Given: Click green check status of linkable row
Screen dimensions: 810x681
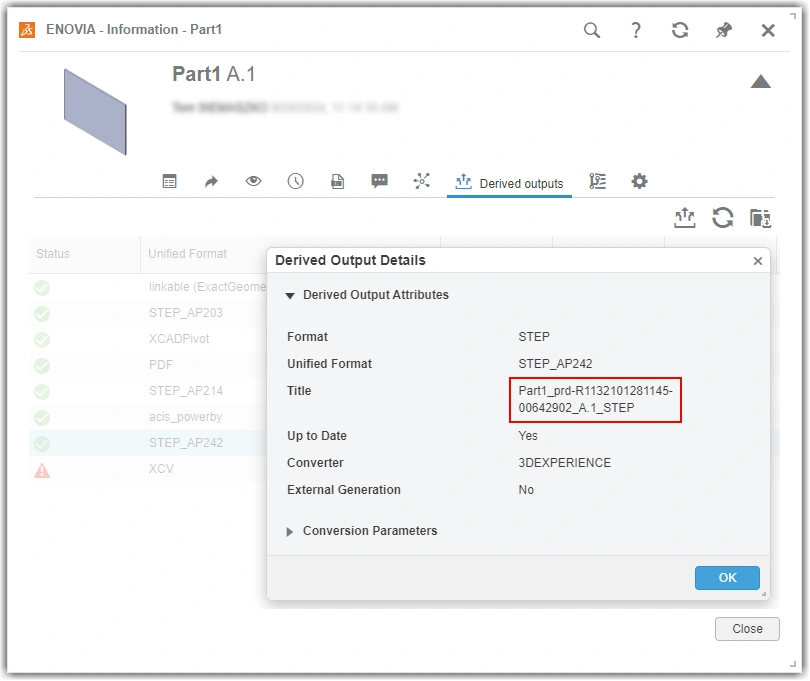Looking at the screenshot, I should tap(42, 288).
